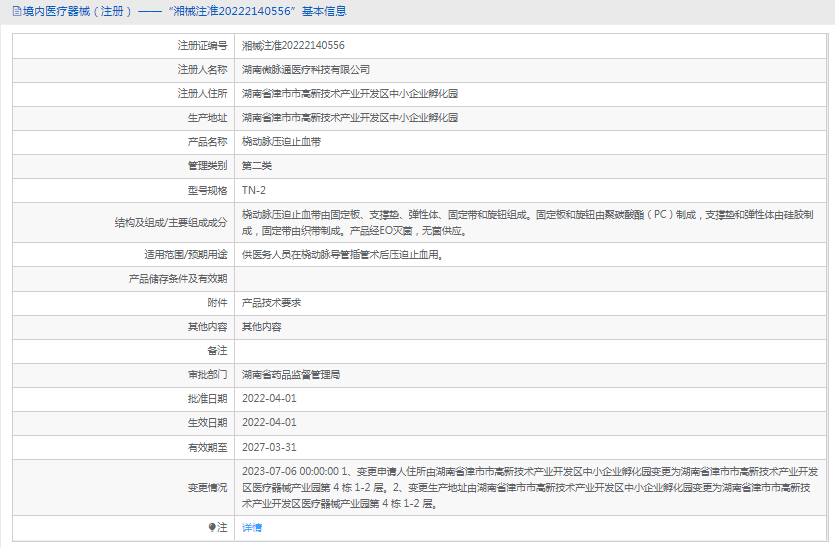Screen dimensions: 835x548
Task: Click the 有效期至 label cell
Action: (x=124, y=447)
